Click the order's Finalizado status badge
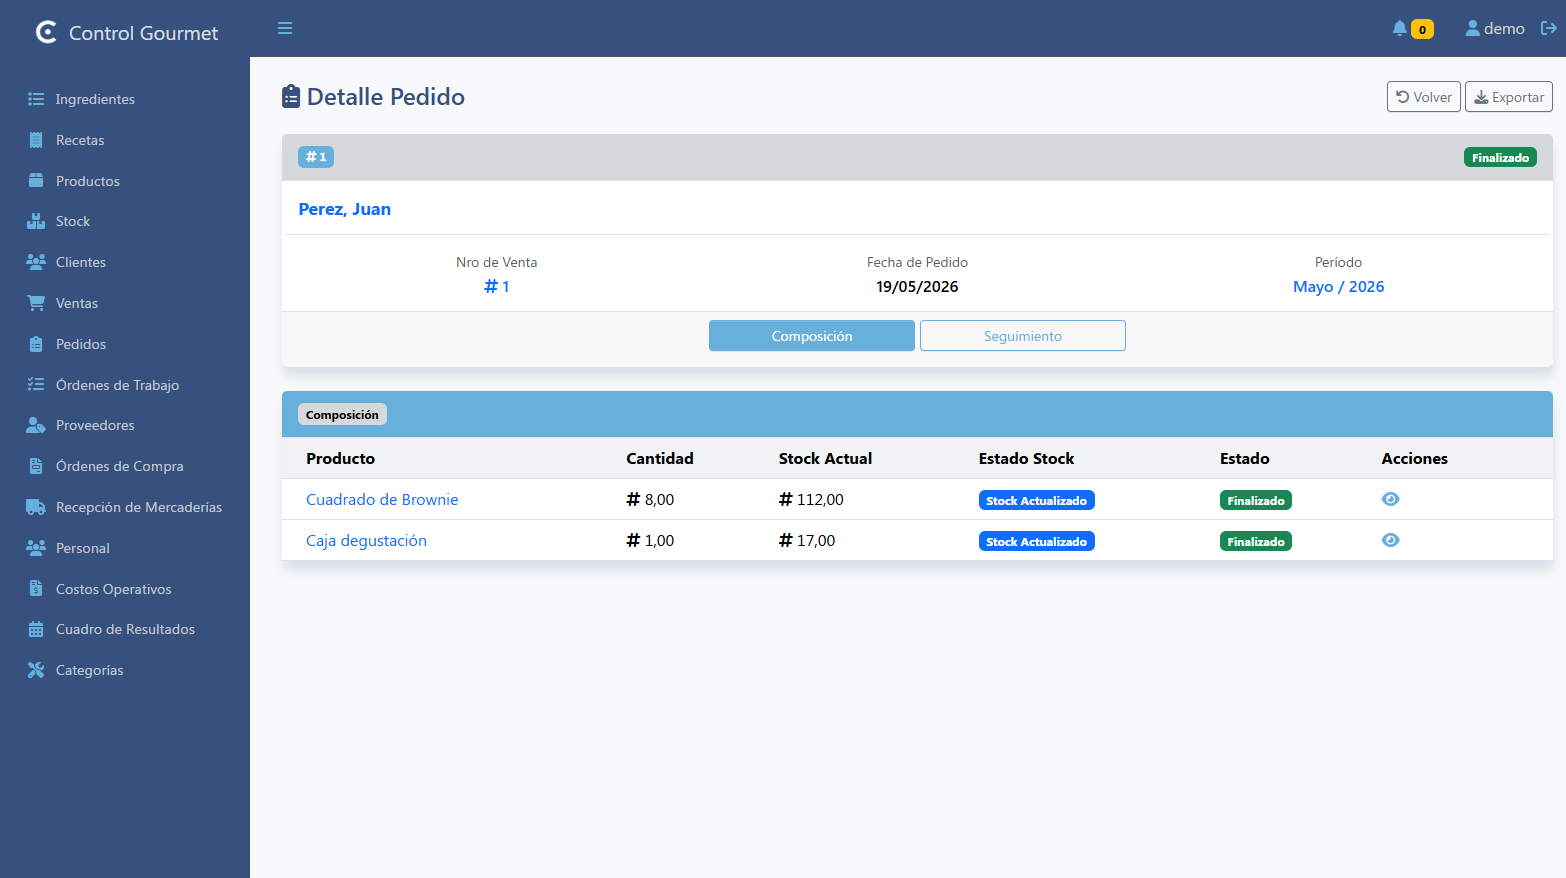Image resolution: width=1566 pixels, height=878 pixels. tap(1500, 157)
